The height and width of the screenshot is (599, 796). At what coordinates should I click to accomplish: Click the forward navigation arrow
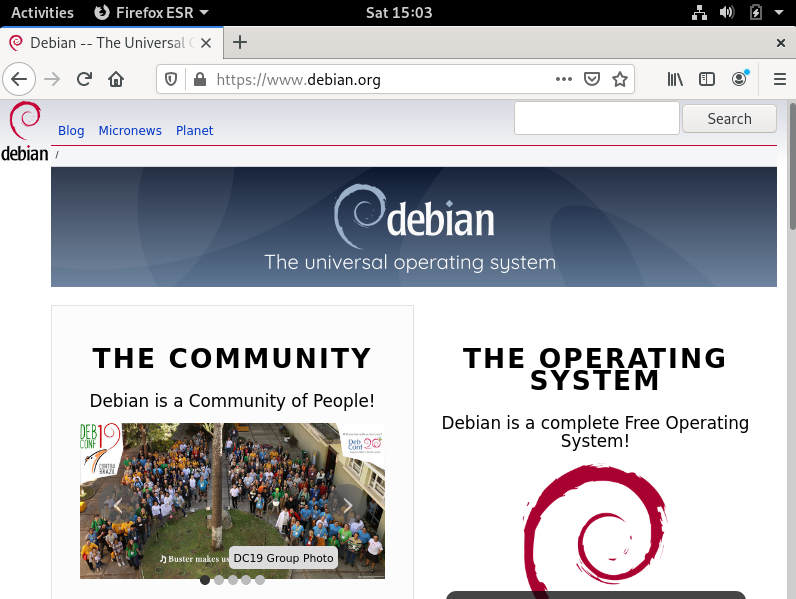[52, 79]
